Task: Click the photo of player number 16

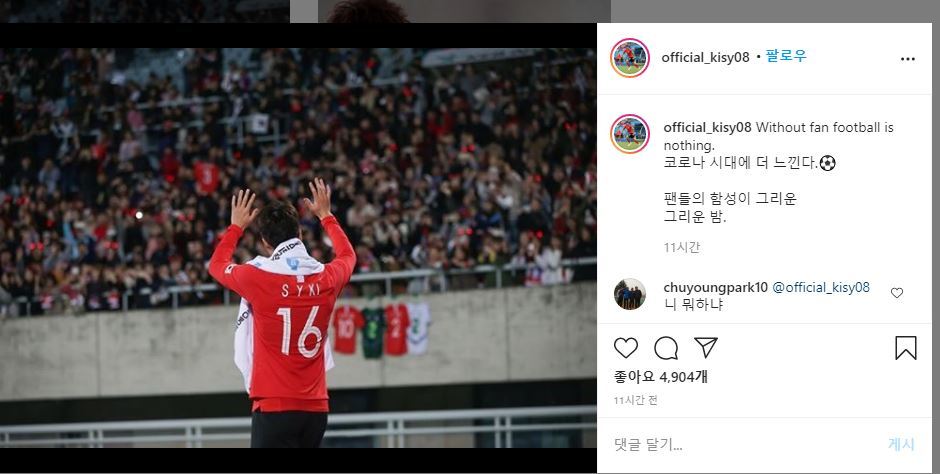Action: tap(298, 247)
